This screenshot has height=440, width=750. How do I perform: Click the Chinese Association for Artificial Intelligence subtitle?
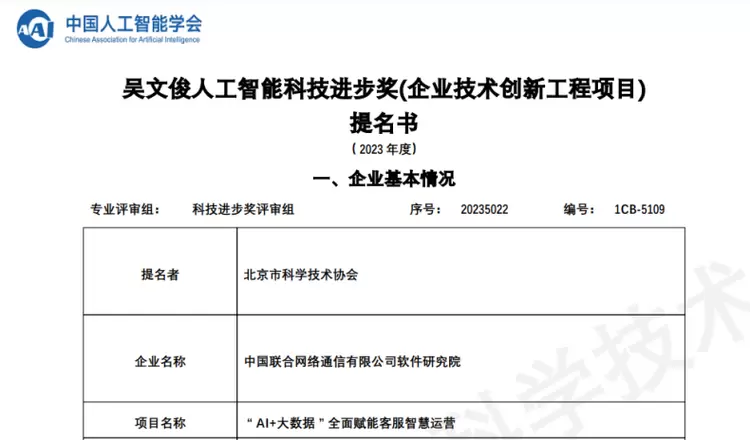[x=132, y=42]
